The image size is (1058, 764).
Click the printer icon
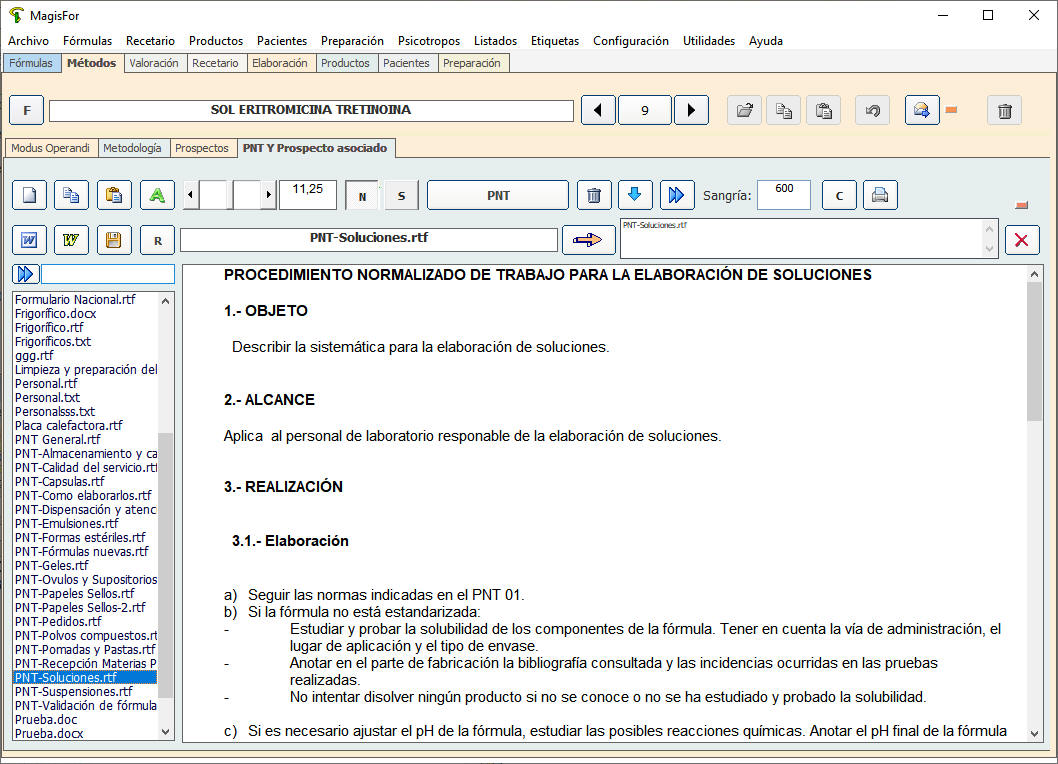880,196
